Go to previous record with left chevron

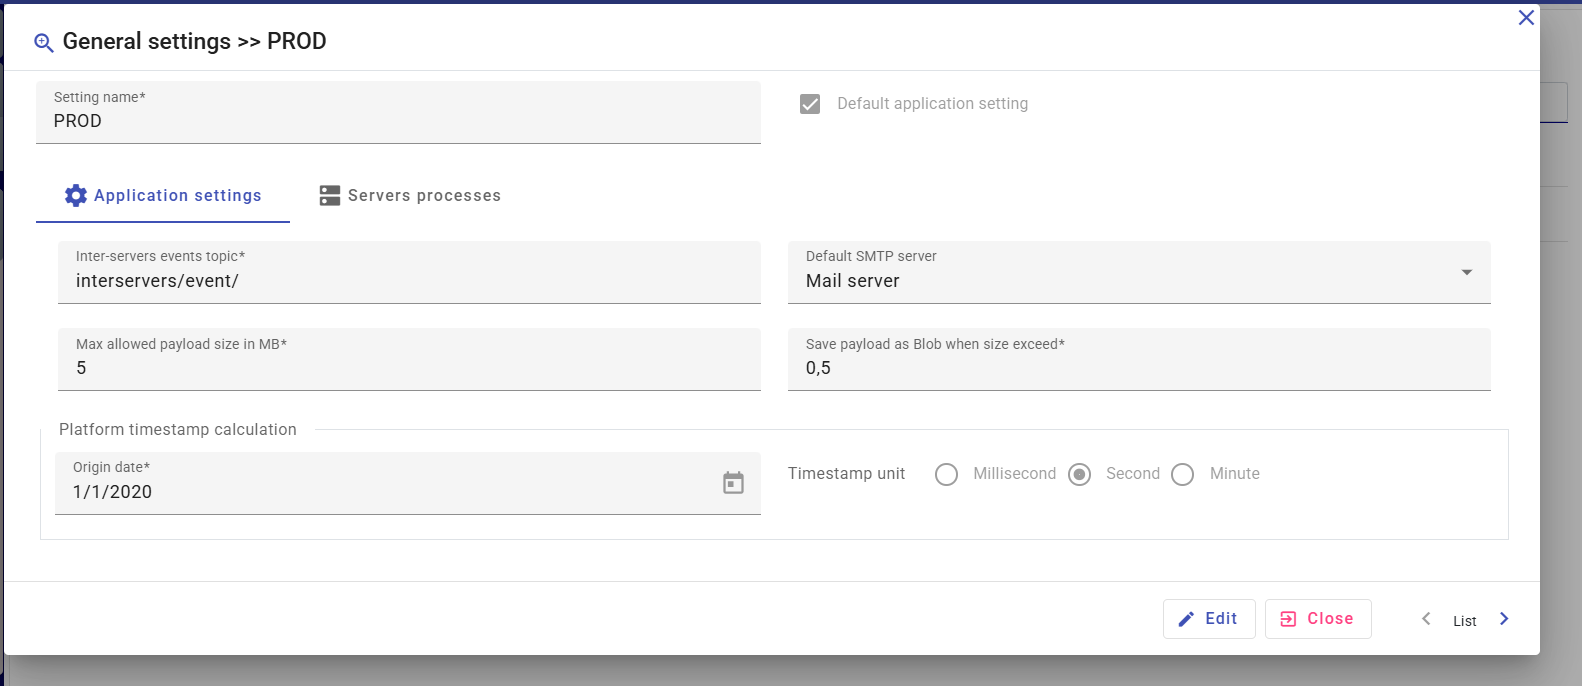(1426, 619)
